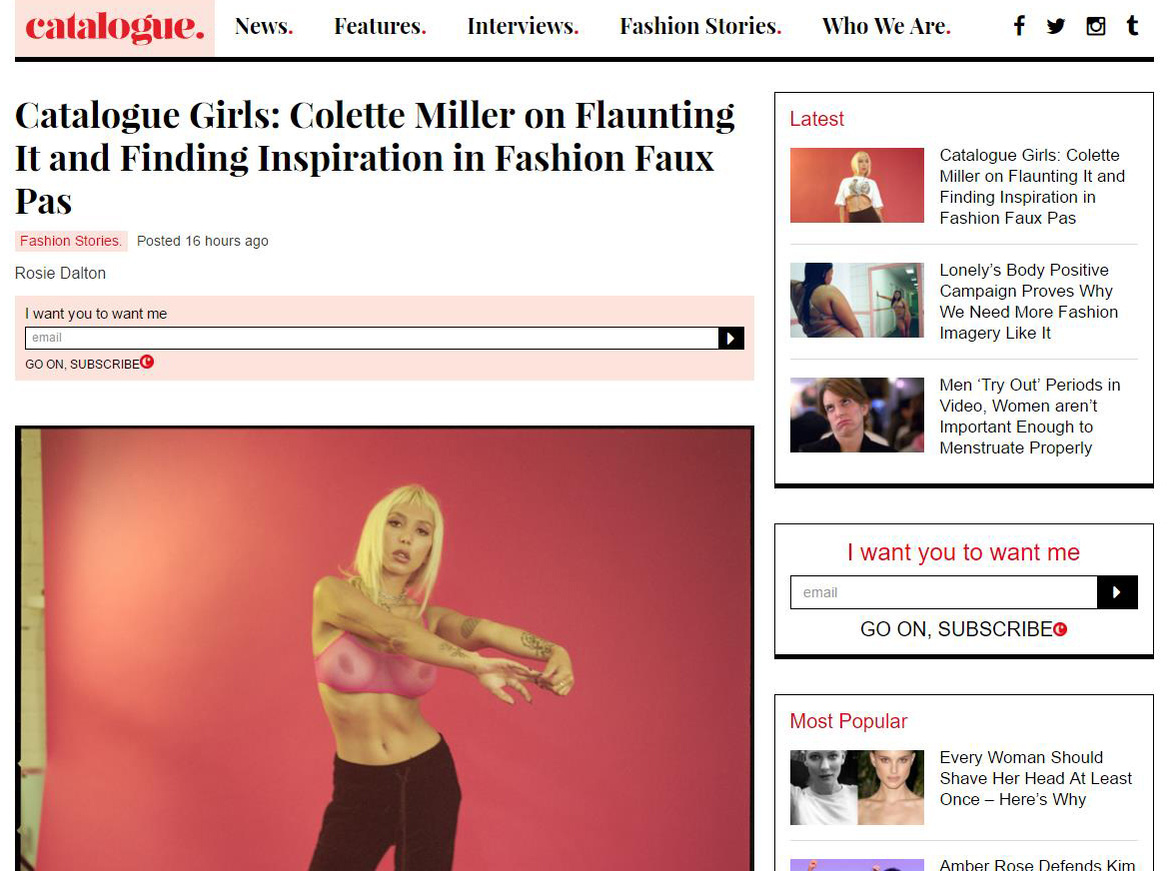
Task: Open the Features menu item
Action: pyautogui.click(x=380, y=26)
